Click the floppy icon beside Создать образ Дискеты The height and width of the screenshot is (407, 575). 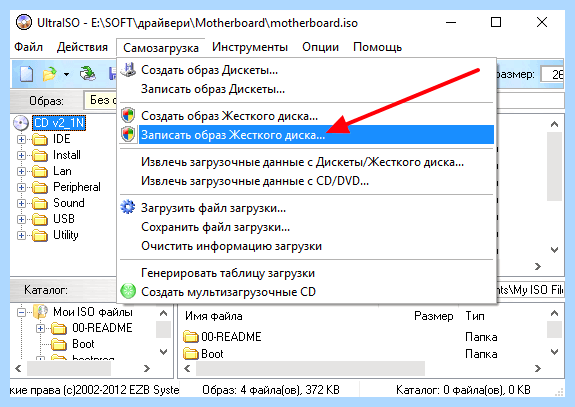click(x=128, y=70)
